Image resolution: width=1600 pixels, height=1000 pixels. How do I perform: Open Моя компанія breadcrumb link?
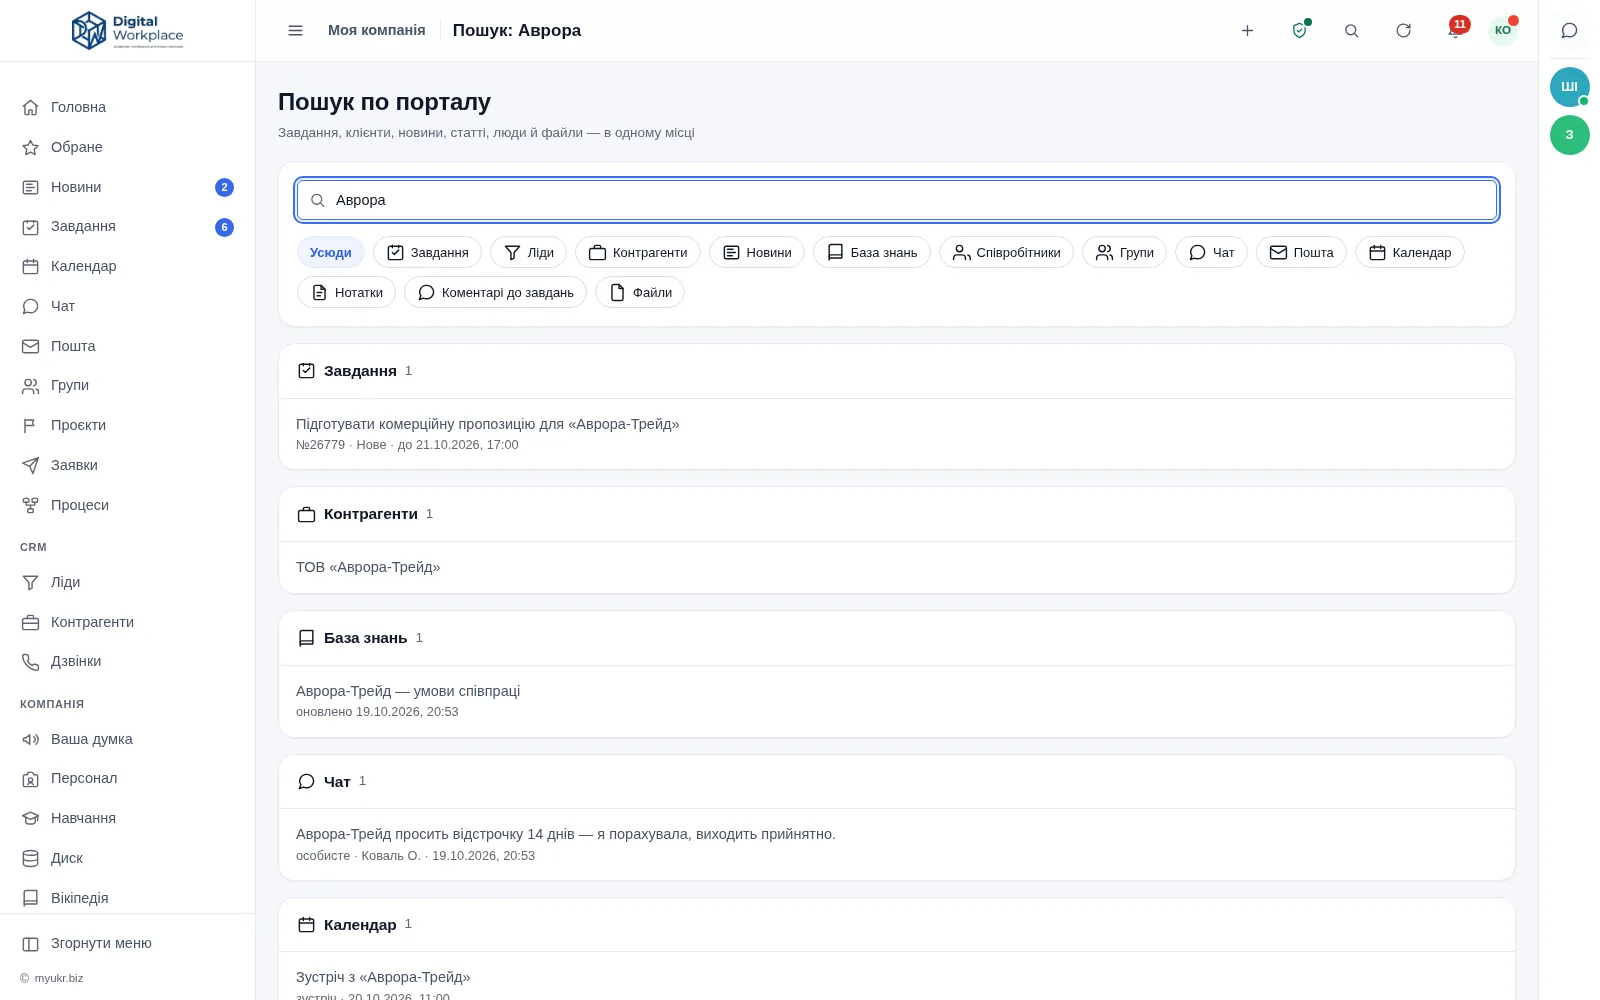point(377,30)
